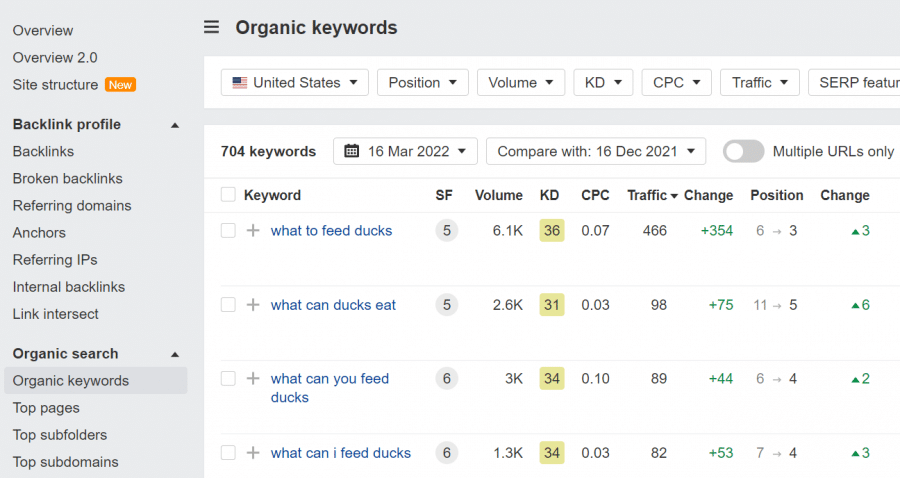Sort by the Keyword column header
This screenshot has height=478, width=900.
[x=272, y=195]
